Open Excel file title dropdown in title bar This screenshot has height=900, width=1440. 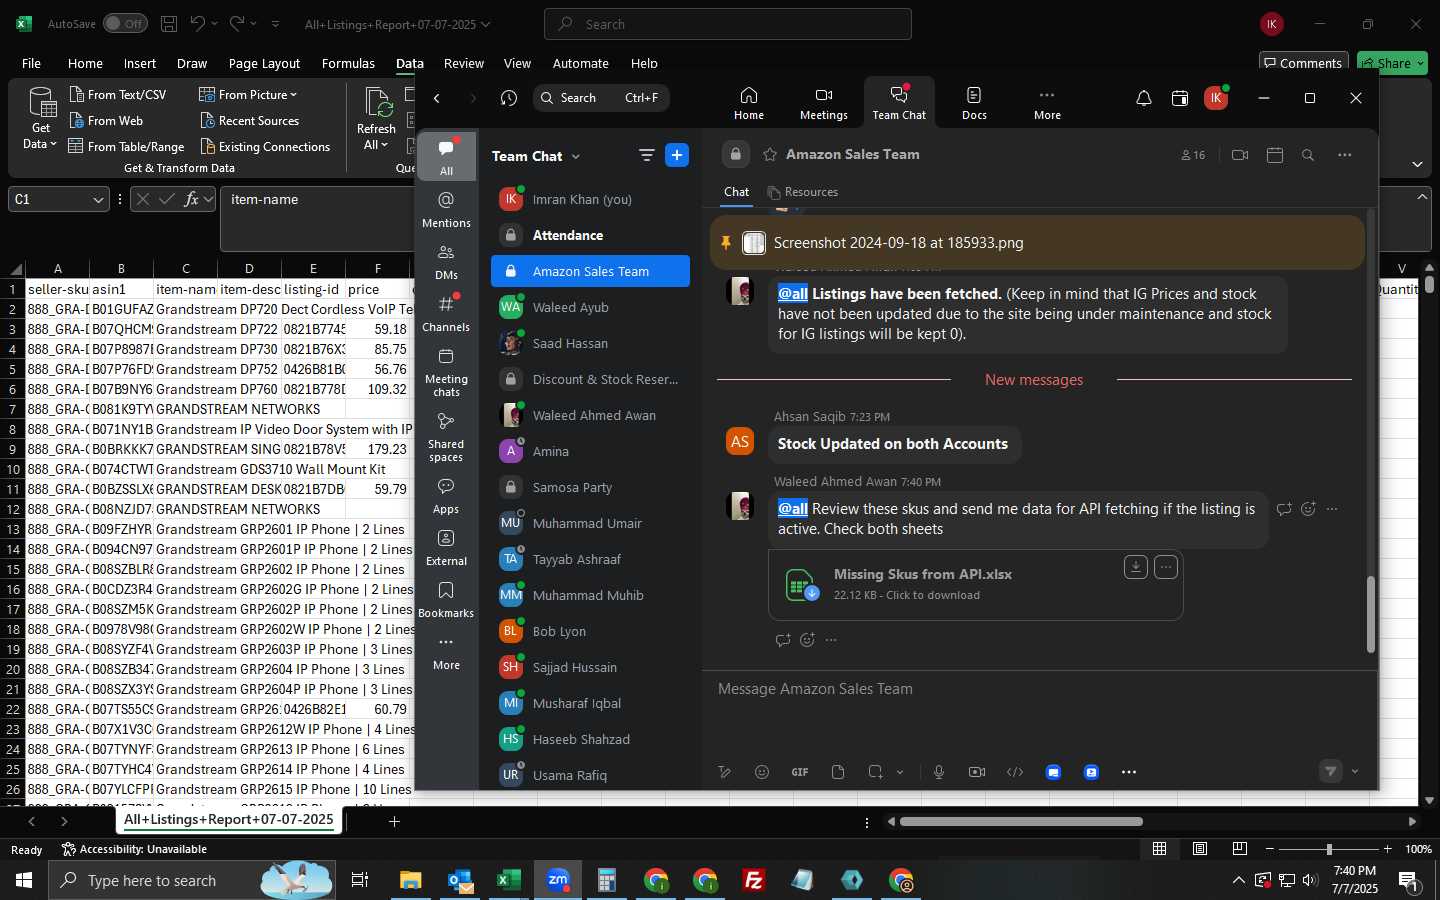486,24
